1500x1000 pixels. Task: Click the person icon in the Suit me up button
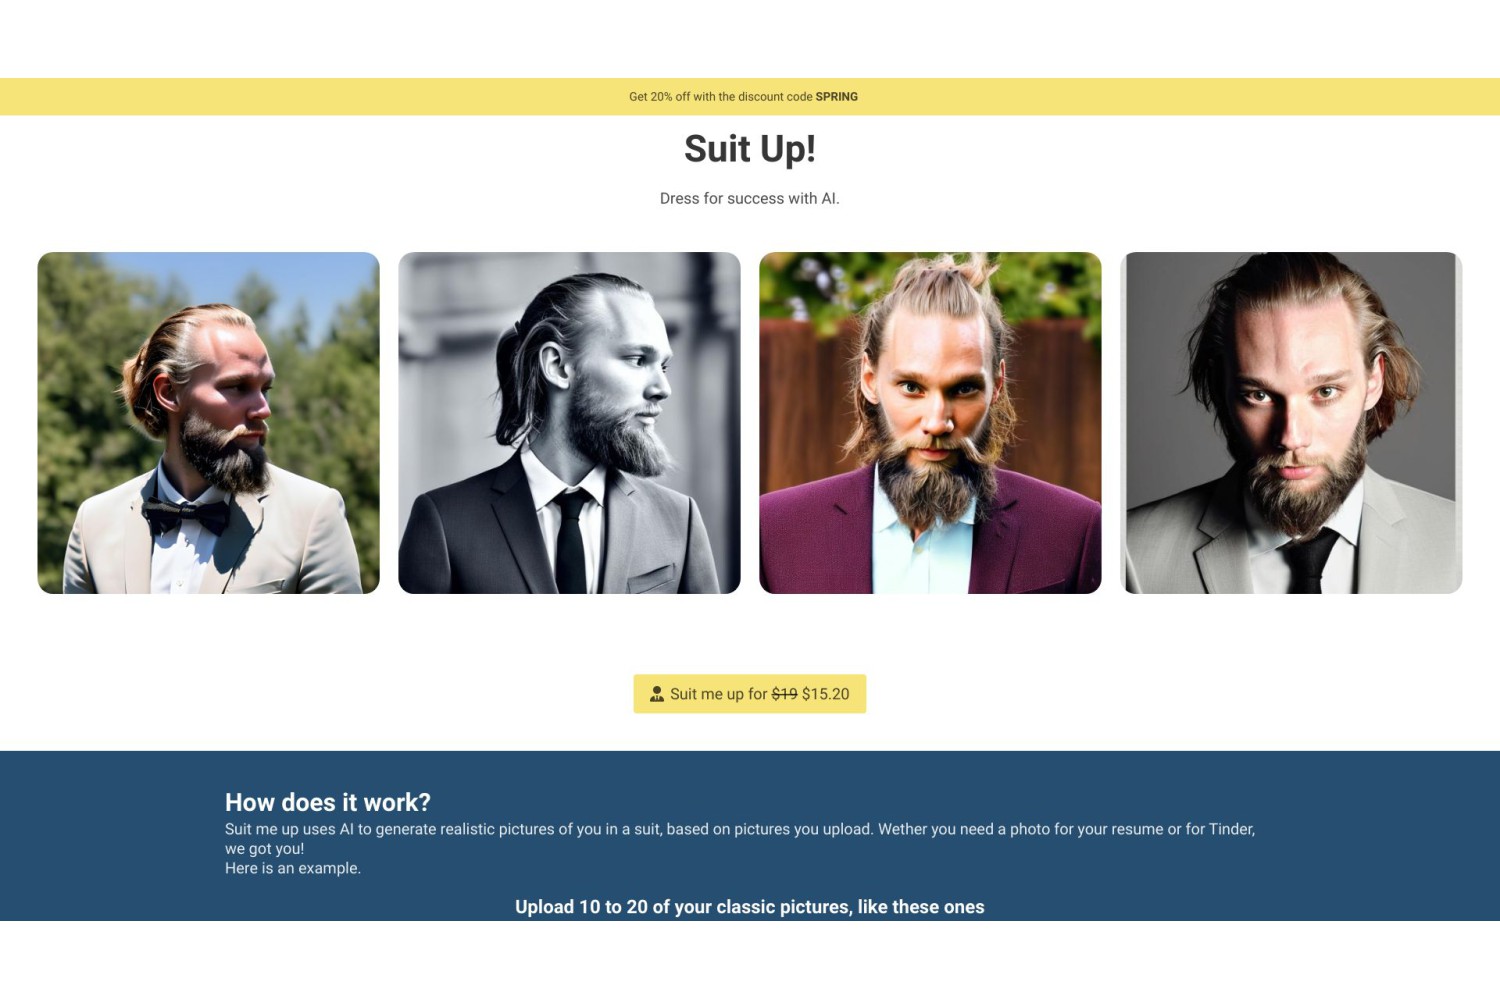pyautogui.click(x=657, y=694)
